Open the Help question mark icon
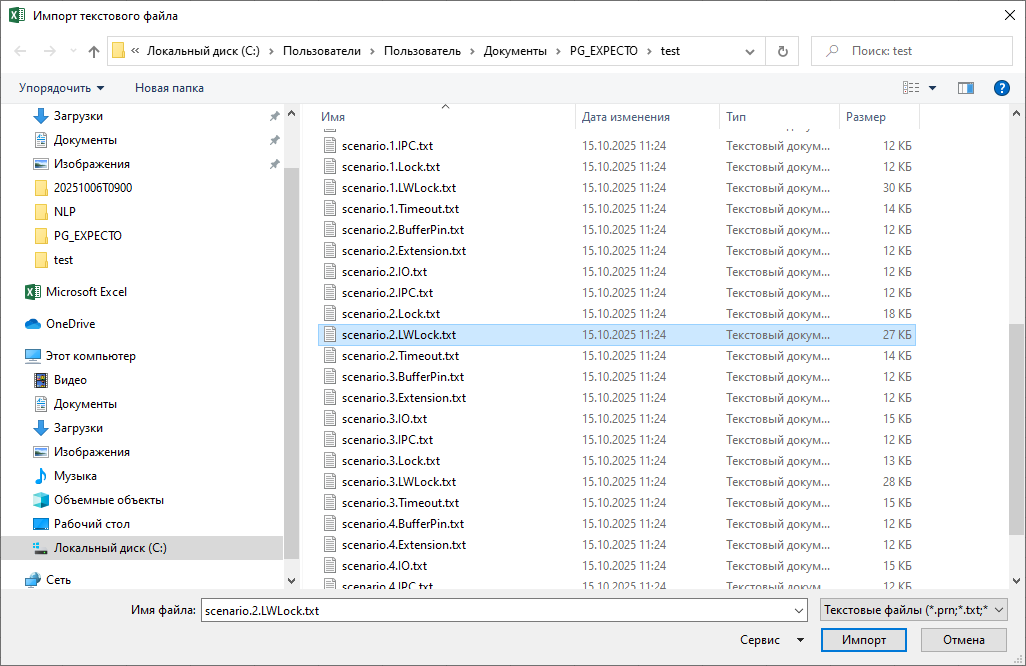The width and height of the screenshot is (1026, 666). point(1001,88)
